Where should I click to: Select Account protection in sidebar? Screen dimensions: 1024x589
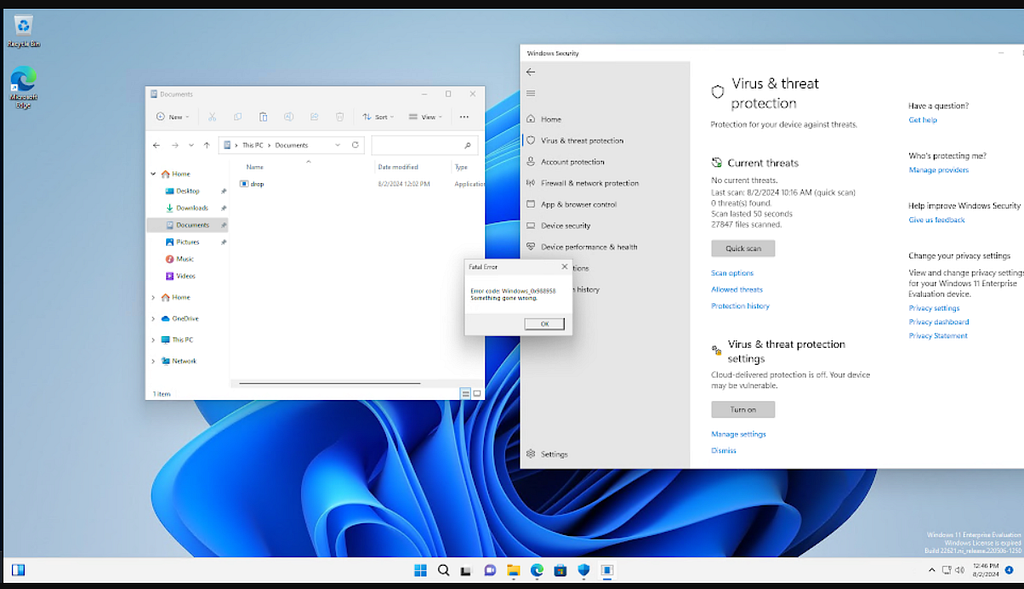pyautogui.click(x=606, y=162)
